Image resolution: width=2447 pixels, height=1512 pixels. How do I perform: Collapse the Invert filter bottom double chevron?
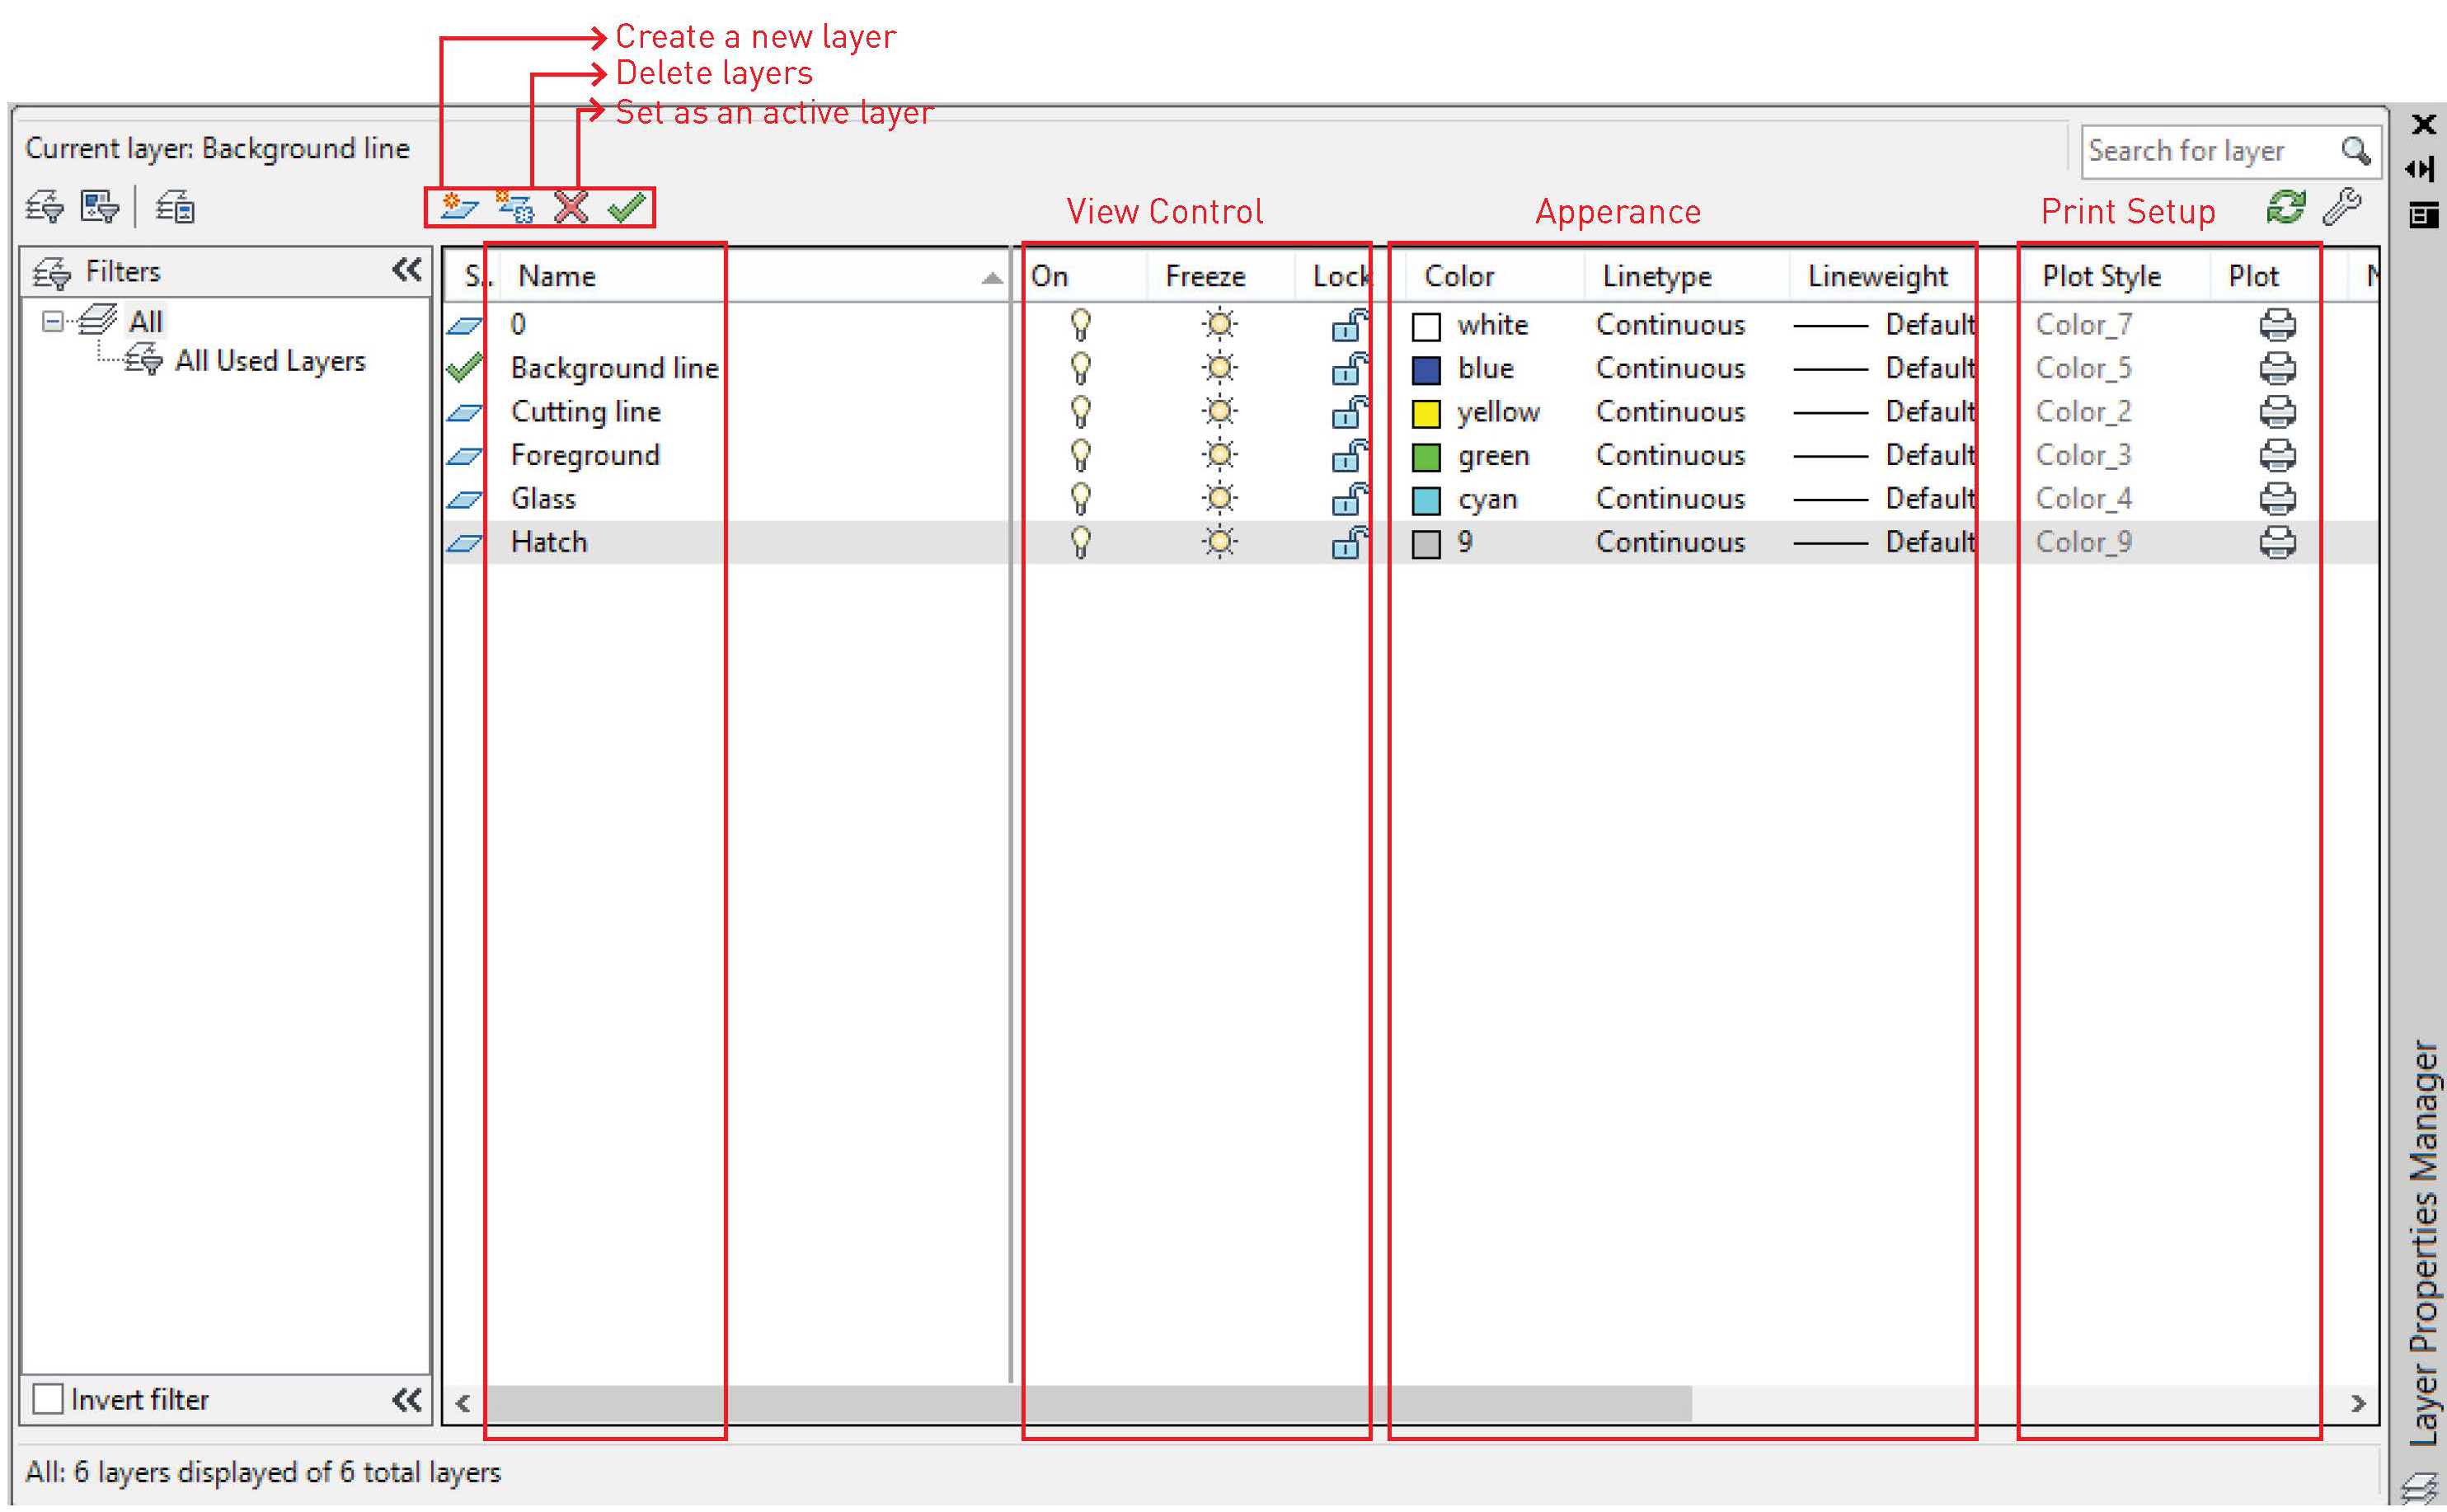(x=407, y=1399)
